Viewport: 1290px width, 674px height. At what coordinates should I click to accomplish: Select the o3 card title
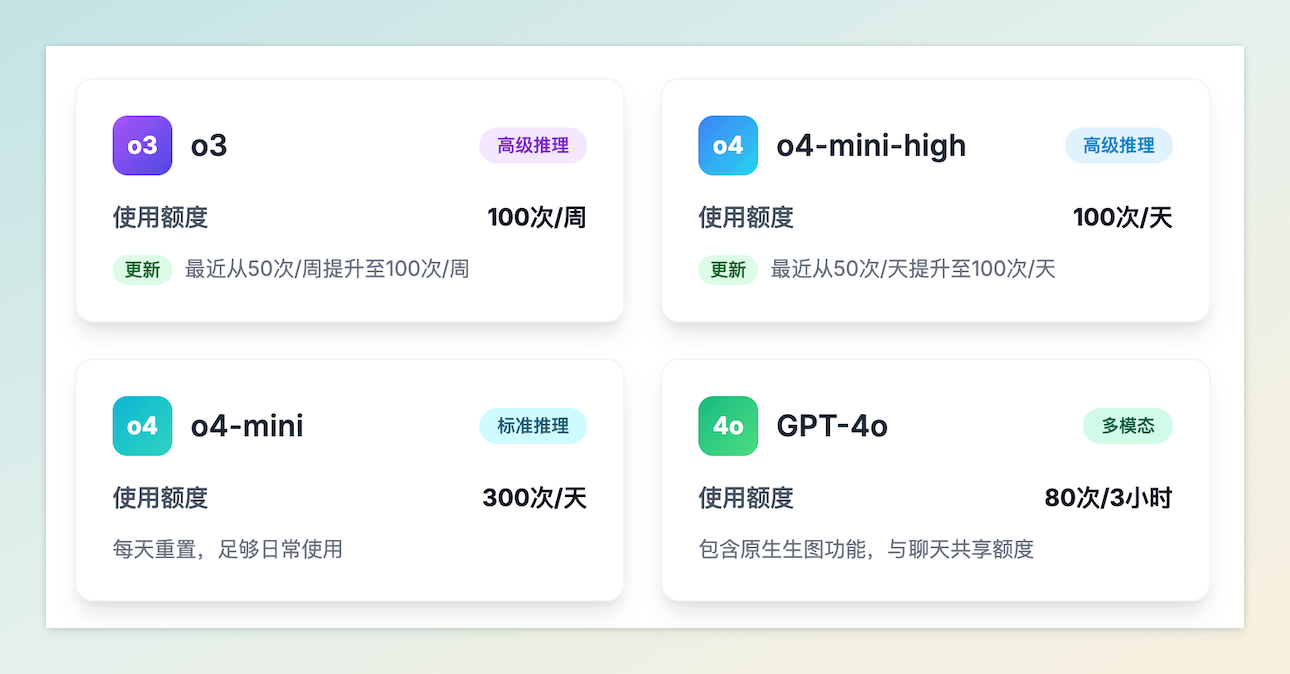pyautogui.click(x=209, y=146)
